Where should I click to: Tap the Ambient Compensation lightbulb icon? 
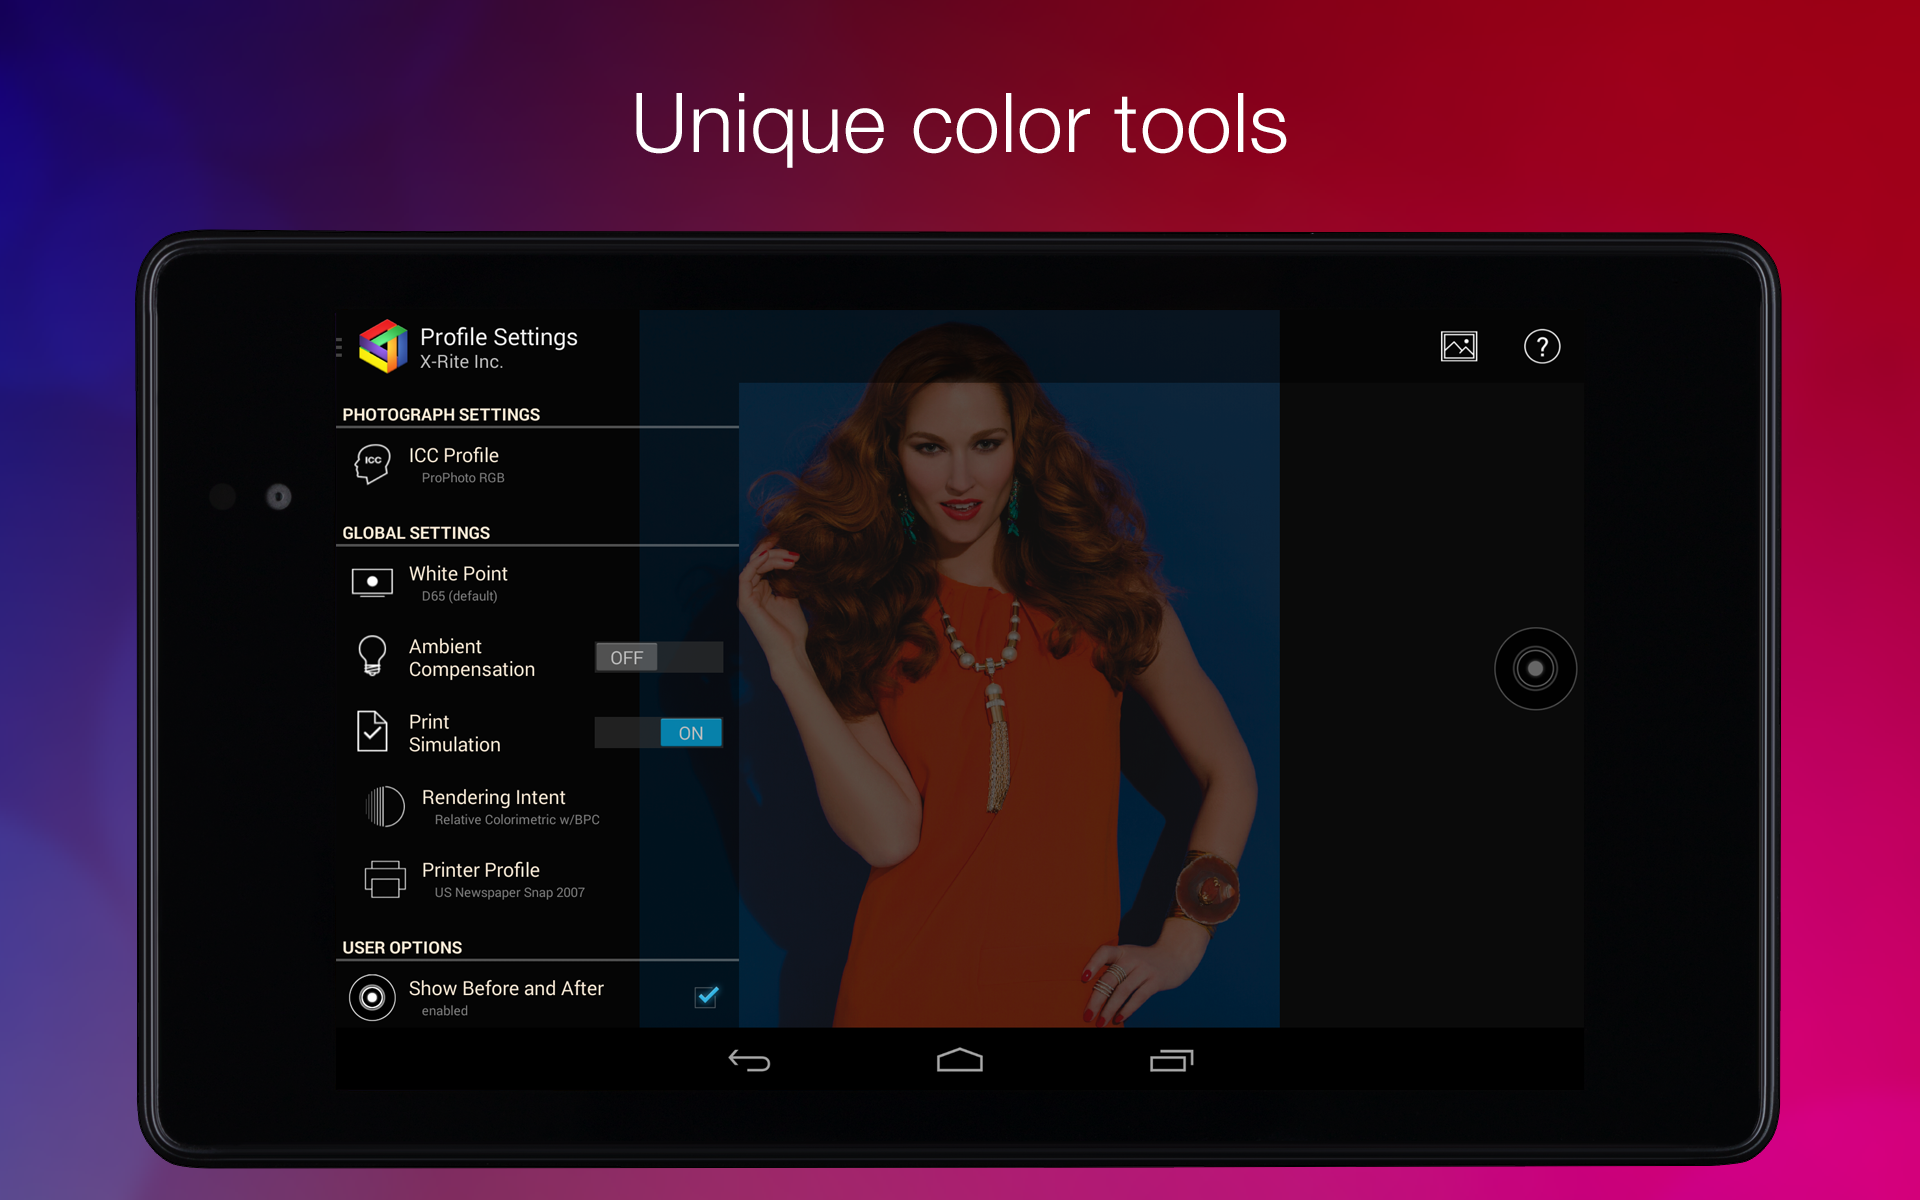click(x=372, y=657)
